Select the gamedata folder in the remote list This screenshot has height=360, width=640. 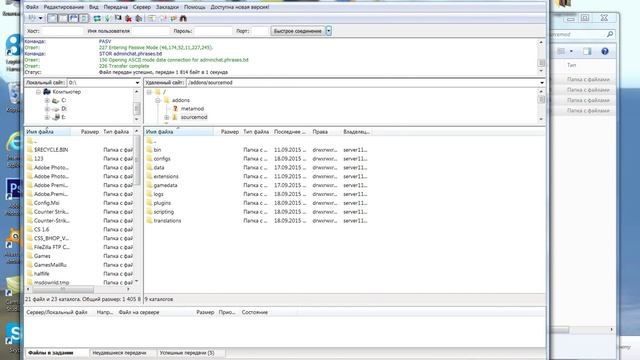tap(165, 185)
